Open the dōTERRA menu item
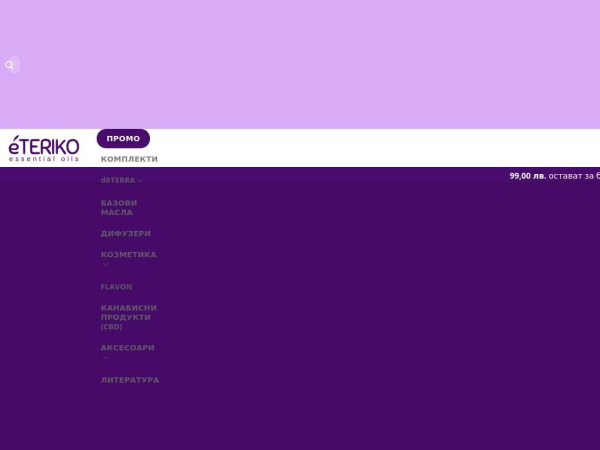This screenshot has height=450, width=600. click(118, 180)
